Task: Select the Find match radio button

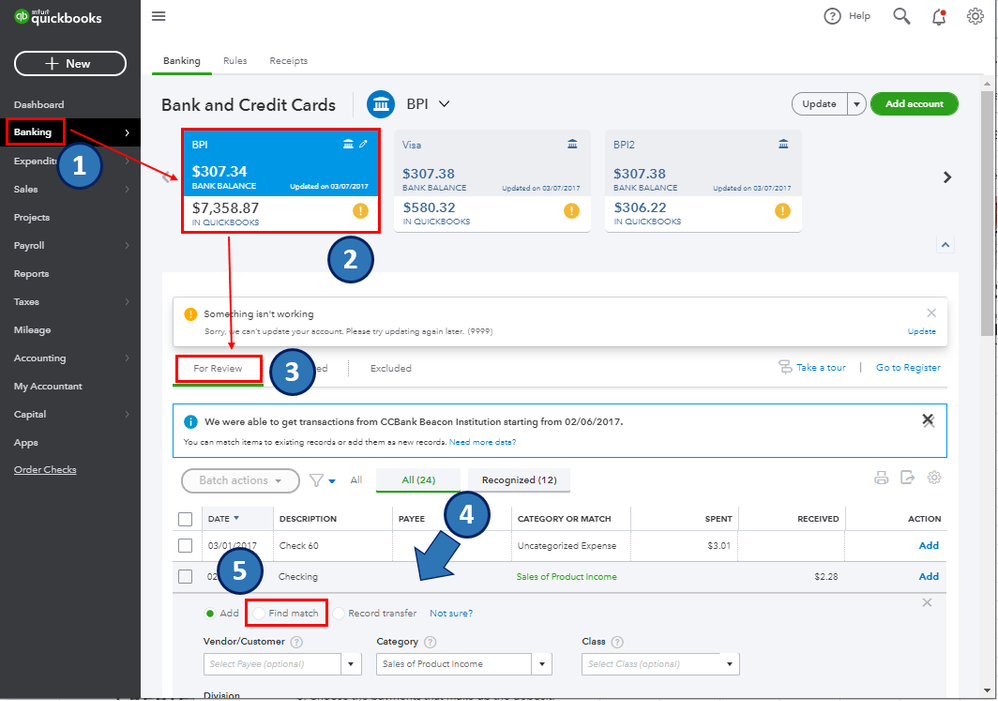Action: point(258,613)
